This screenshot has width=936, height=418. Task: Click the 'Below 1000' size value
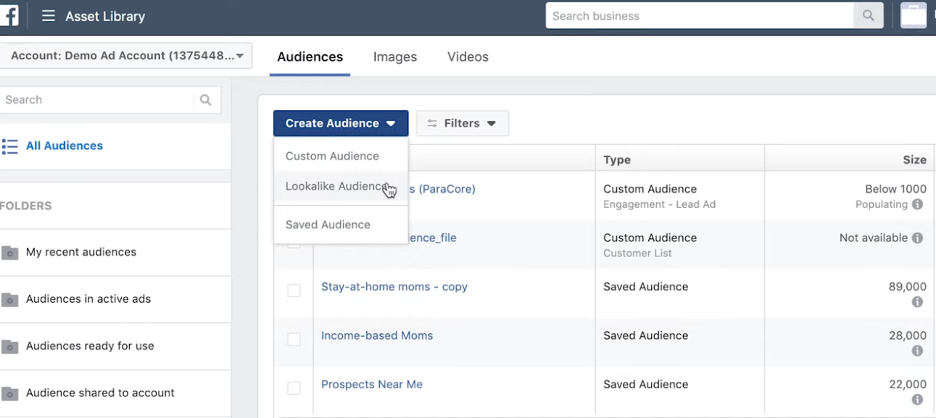[896, 189]
